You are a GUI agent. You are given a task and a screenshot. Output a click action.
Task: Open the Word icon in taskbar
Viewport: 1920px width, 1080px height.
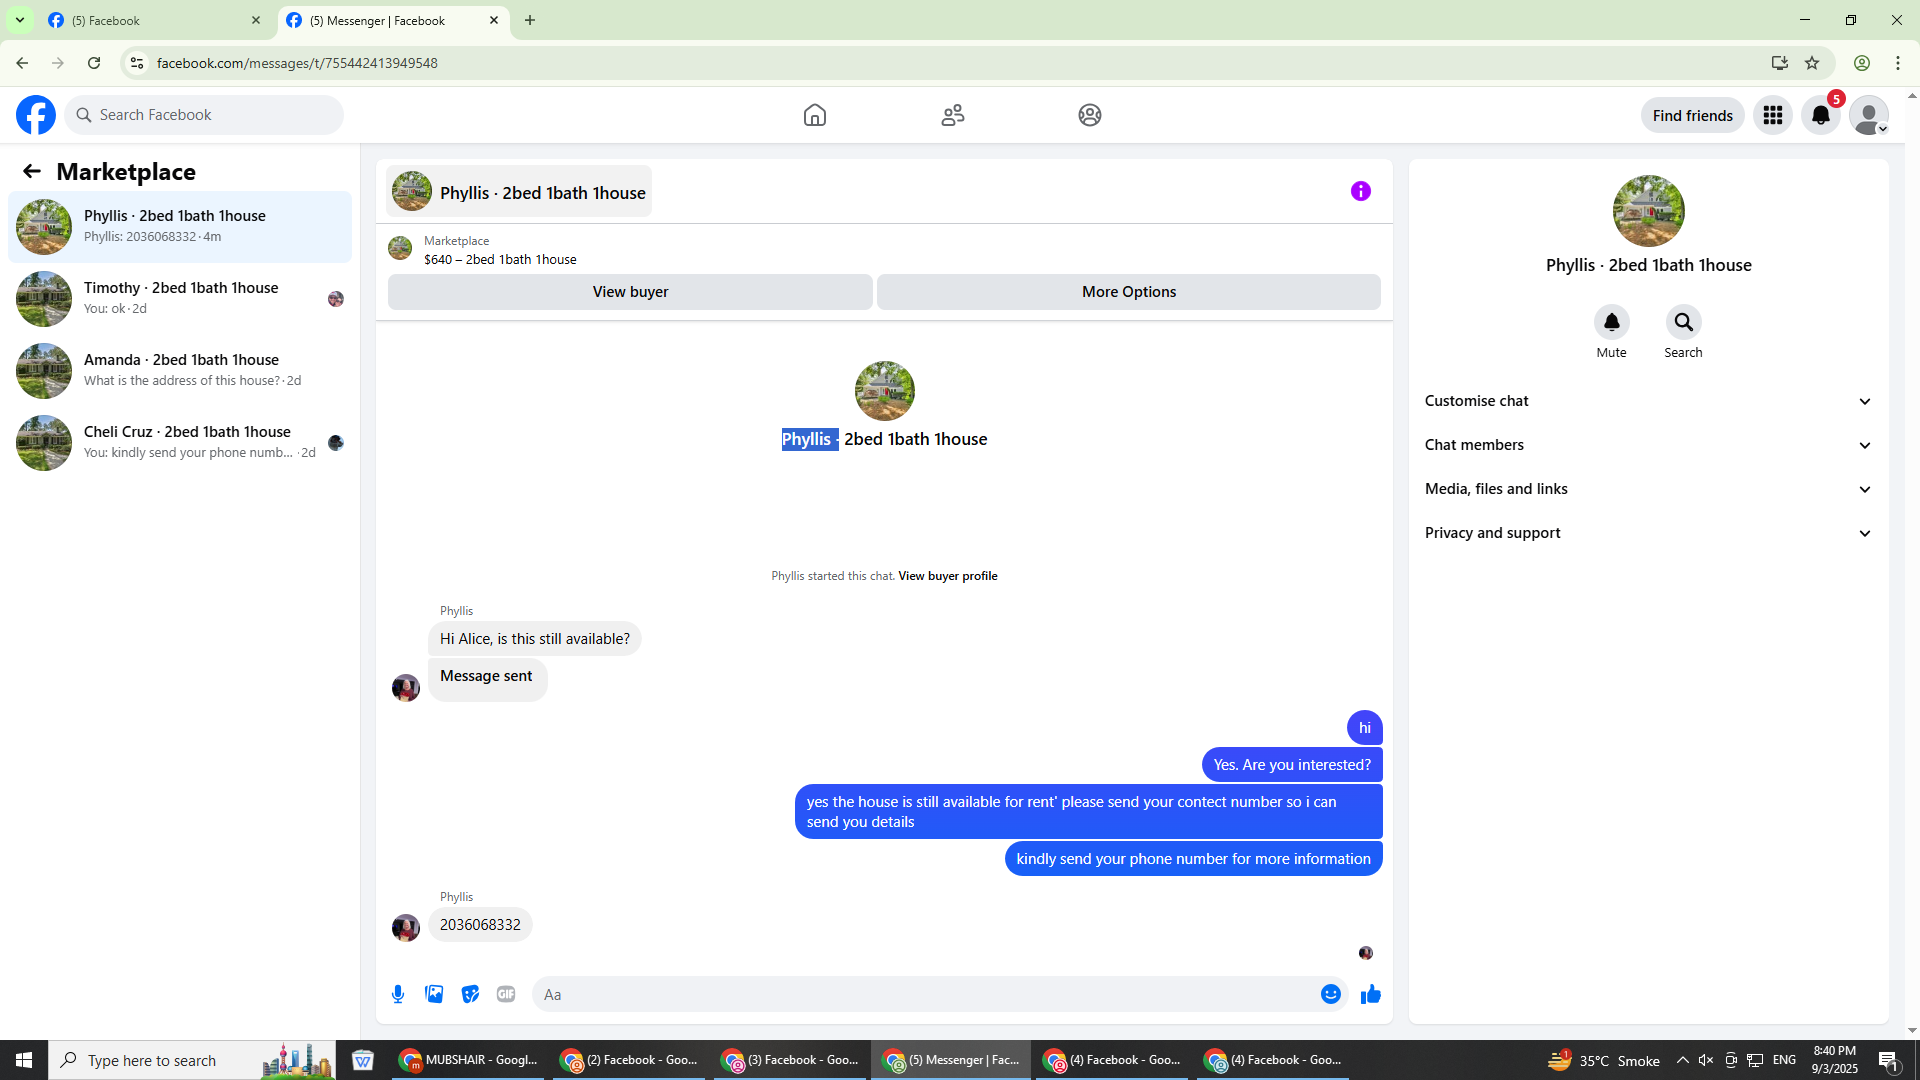pyautogui.click(x=363, y=1060)
